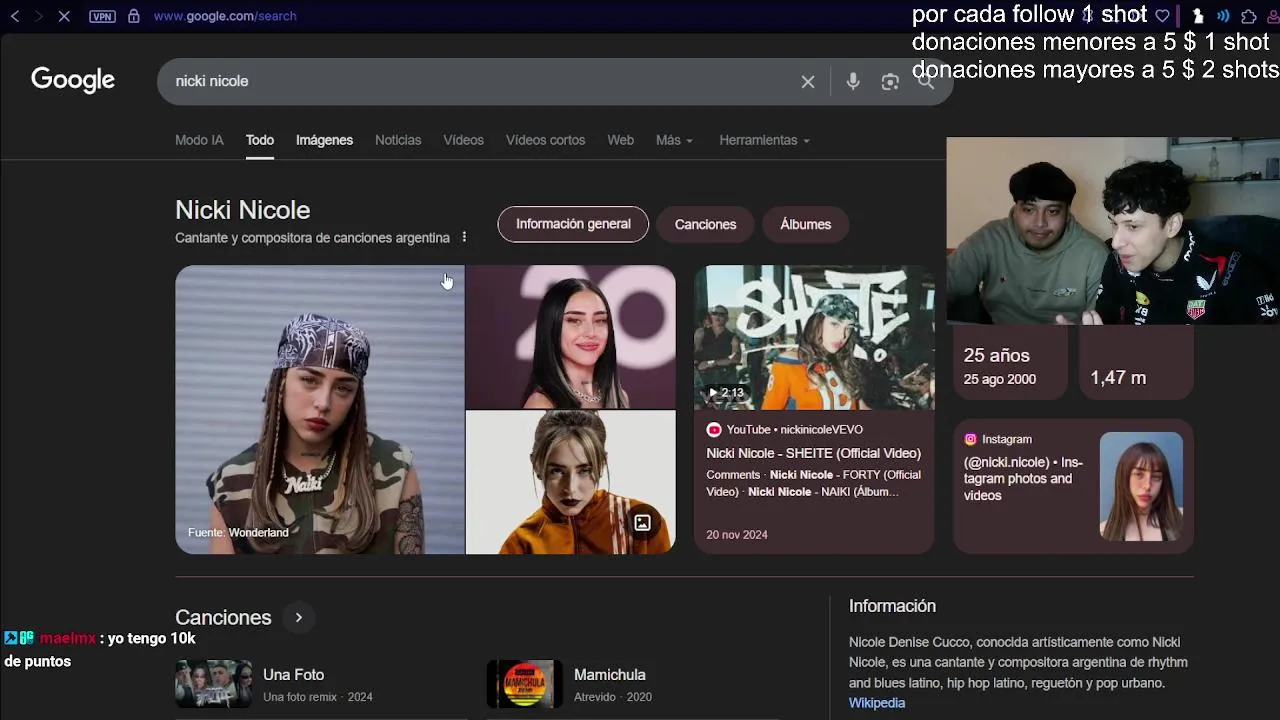This screenshot has height=720, width=1280.
Task: Click Fuente: Wonderland image caption
Action: (x=238, y=533)
